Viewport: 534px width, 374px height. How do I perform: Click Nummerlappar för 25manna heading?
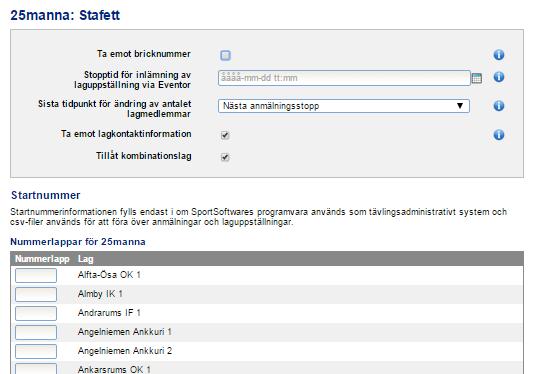(x=78, y=242)
